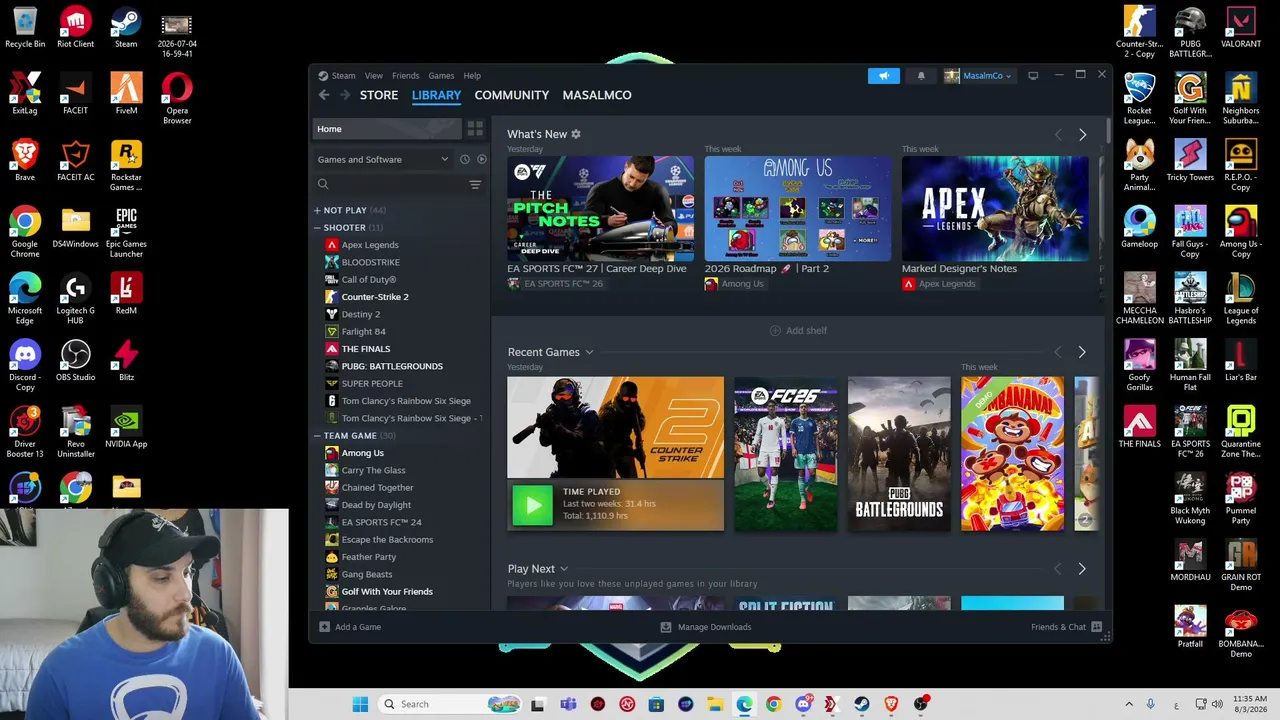The width and height of the screenshot is (1280, 720).
Task: Show next What's New items arrow
Action: [x=1082, y=134]
